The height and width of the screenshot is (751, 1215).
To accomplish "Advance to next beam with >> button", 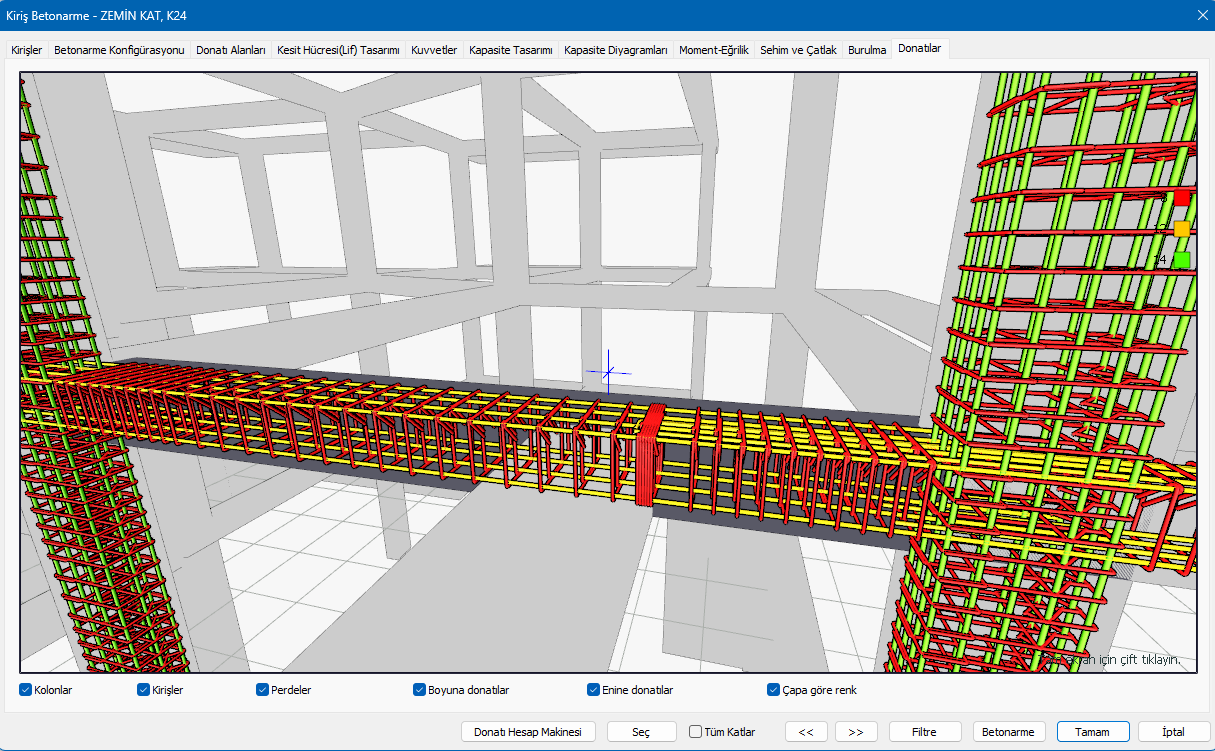I will (x=856, y=732).
